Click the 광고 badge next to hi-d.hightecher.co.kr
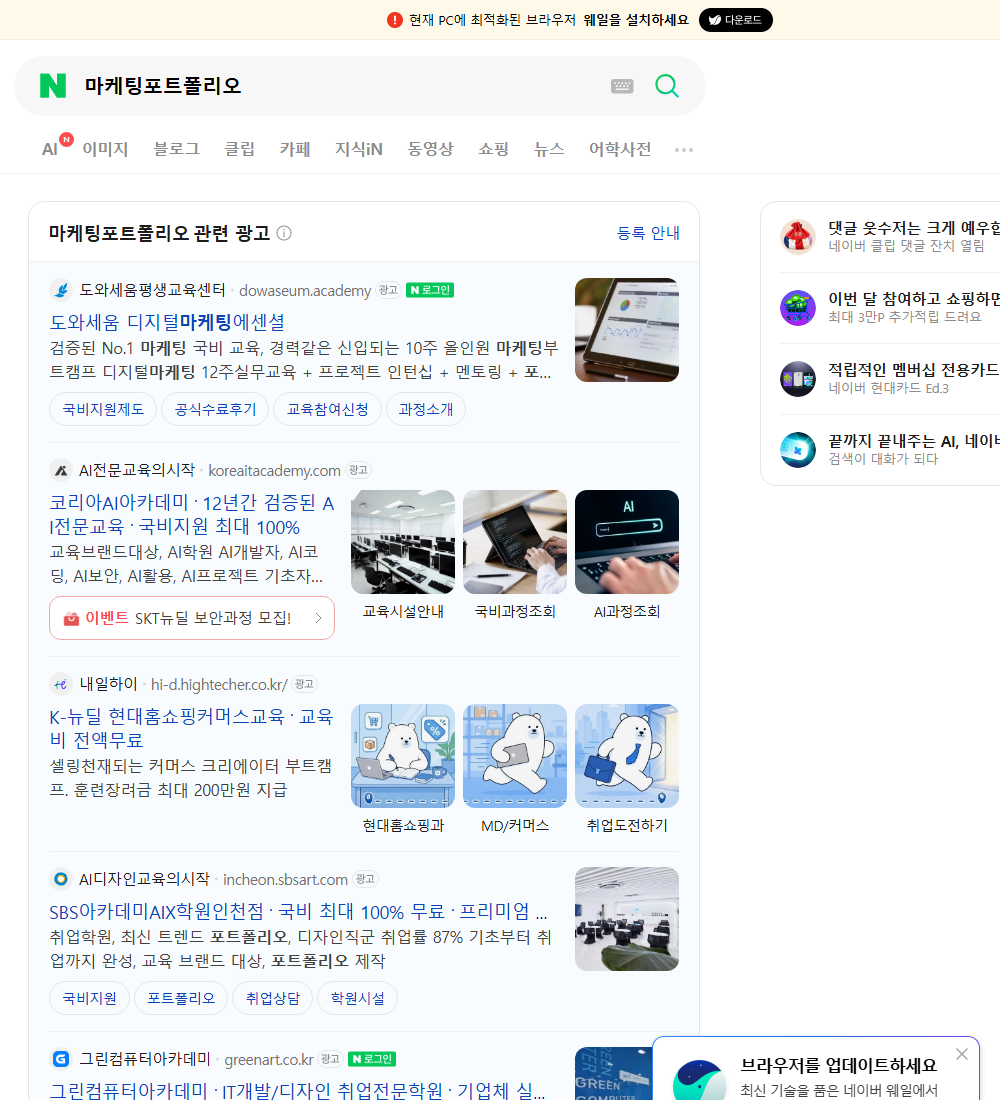This screenshot has height=1100, width=1000. [304, 684]
